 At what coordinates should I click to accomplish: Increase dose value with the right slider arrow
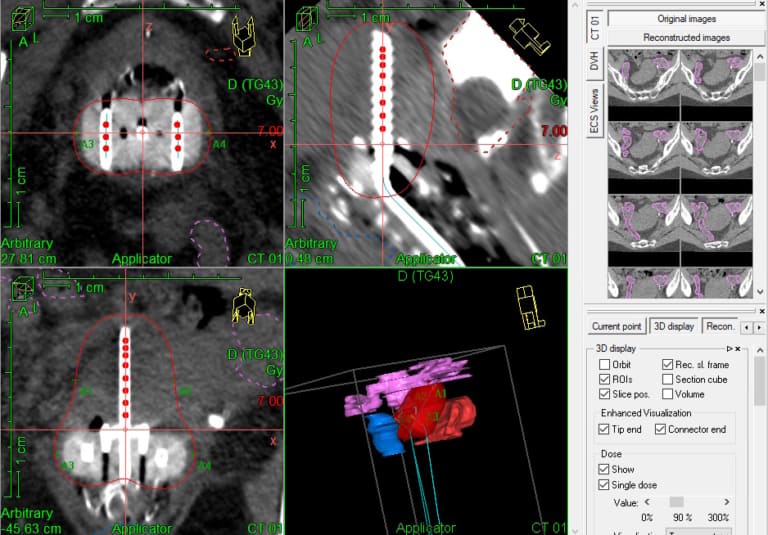(x=727, y=502)
